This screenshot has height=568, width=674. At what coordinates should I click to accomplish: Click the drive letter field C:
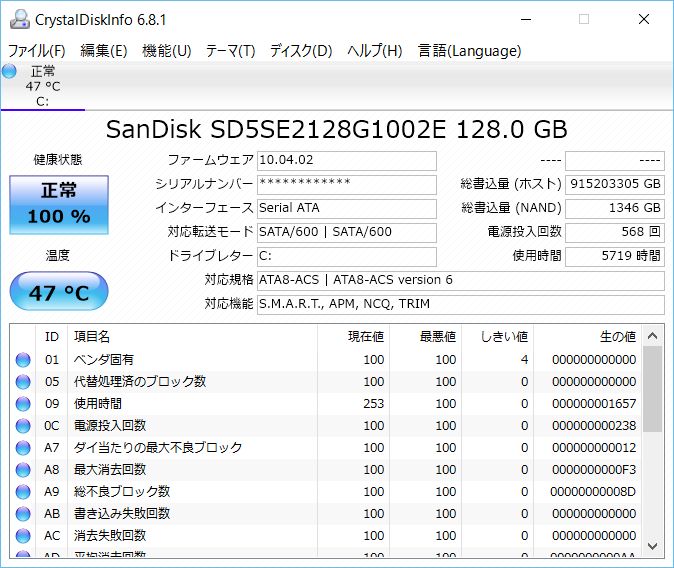coord(346,257)
